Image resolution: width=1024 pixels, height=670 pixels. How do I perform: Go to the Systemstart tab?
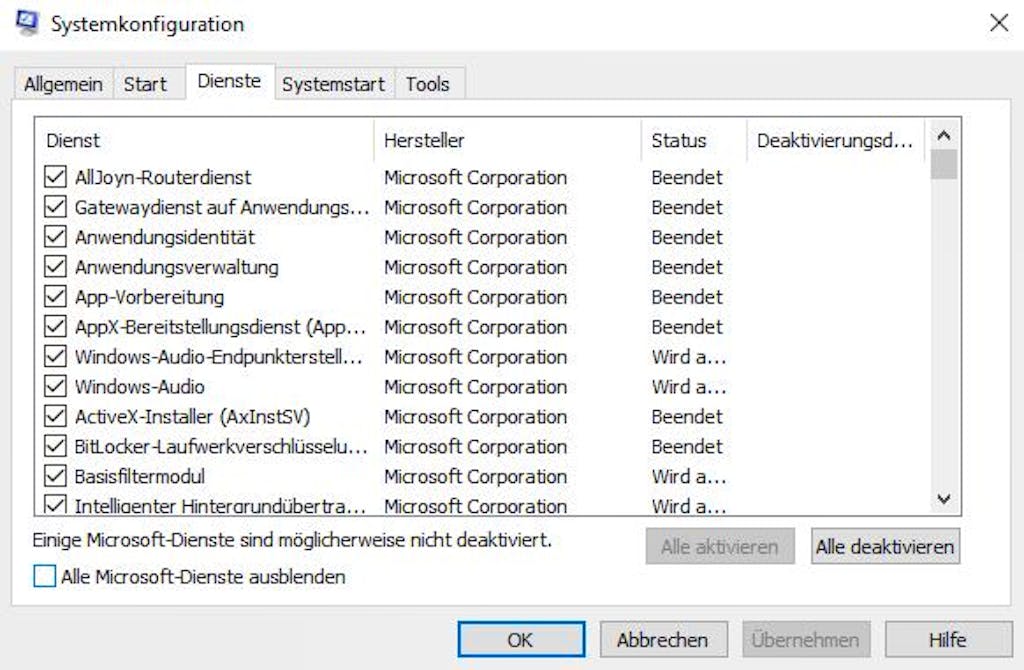(x=333, y=84)
